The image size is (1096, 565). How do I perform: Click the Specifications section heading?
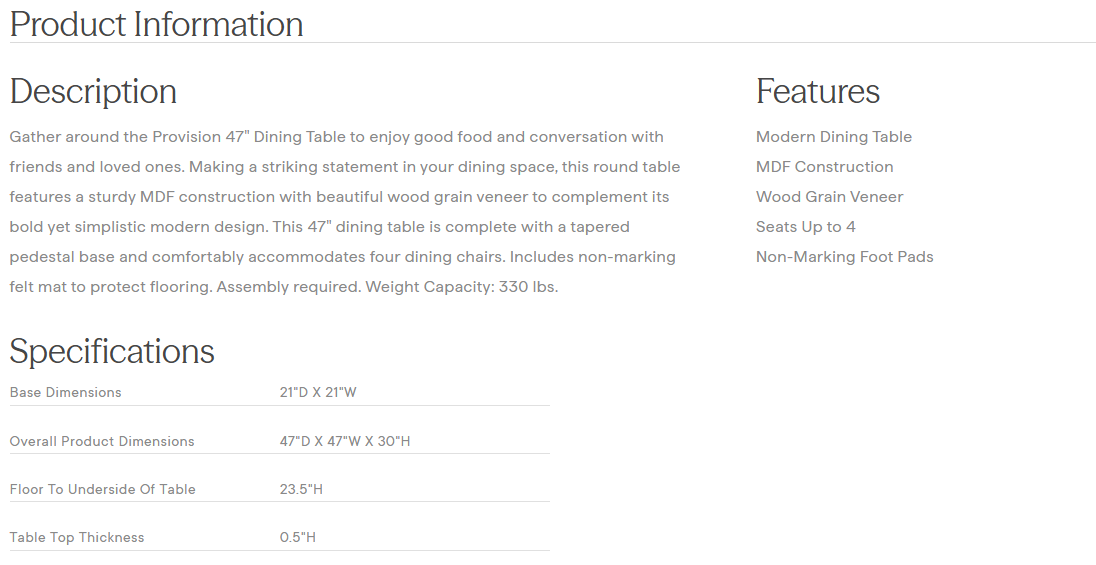(x=112, y=351)
